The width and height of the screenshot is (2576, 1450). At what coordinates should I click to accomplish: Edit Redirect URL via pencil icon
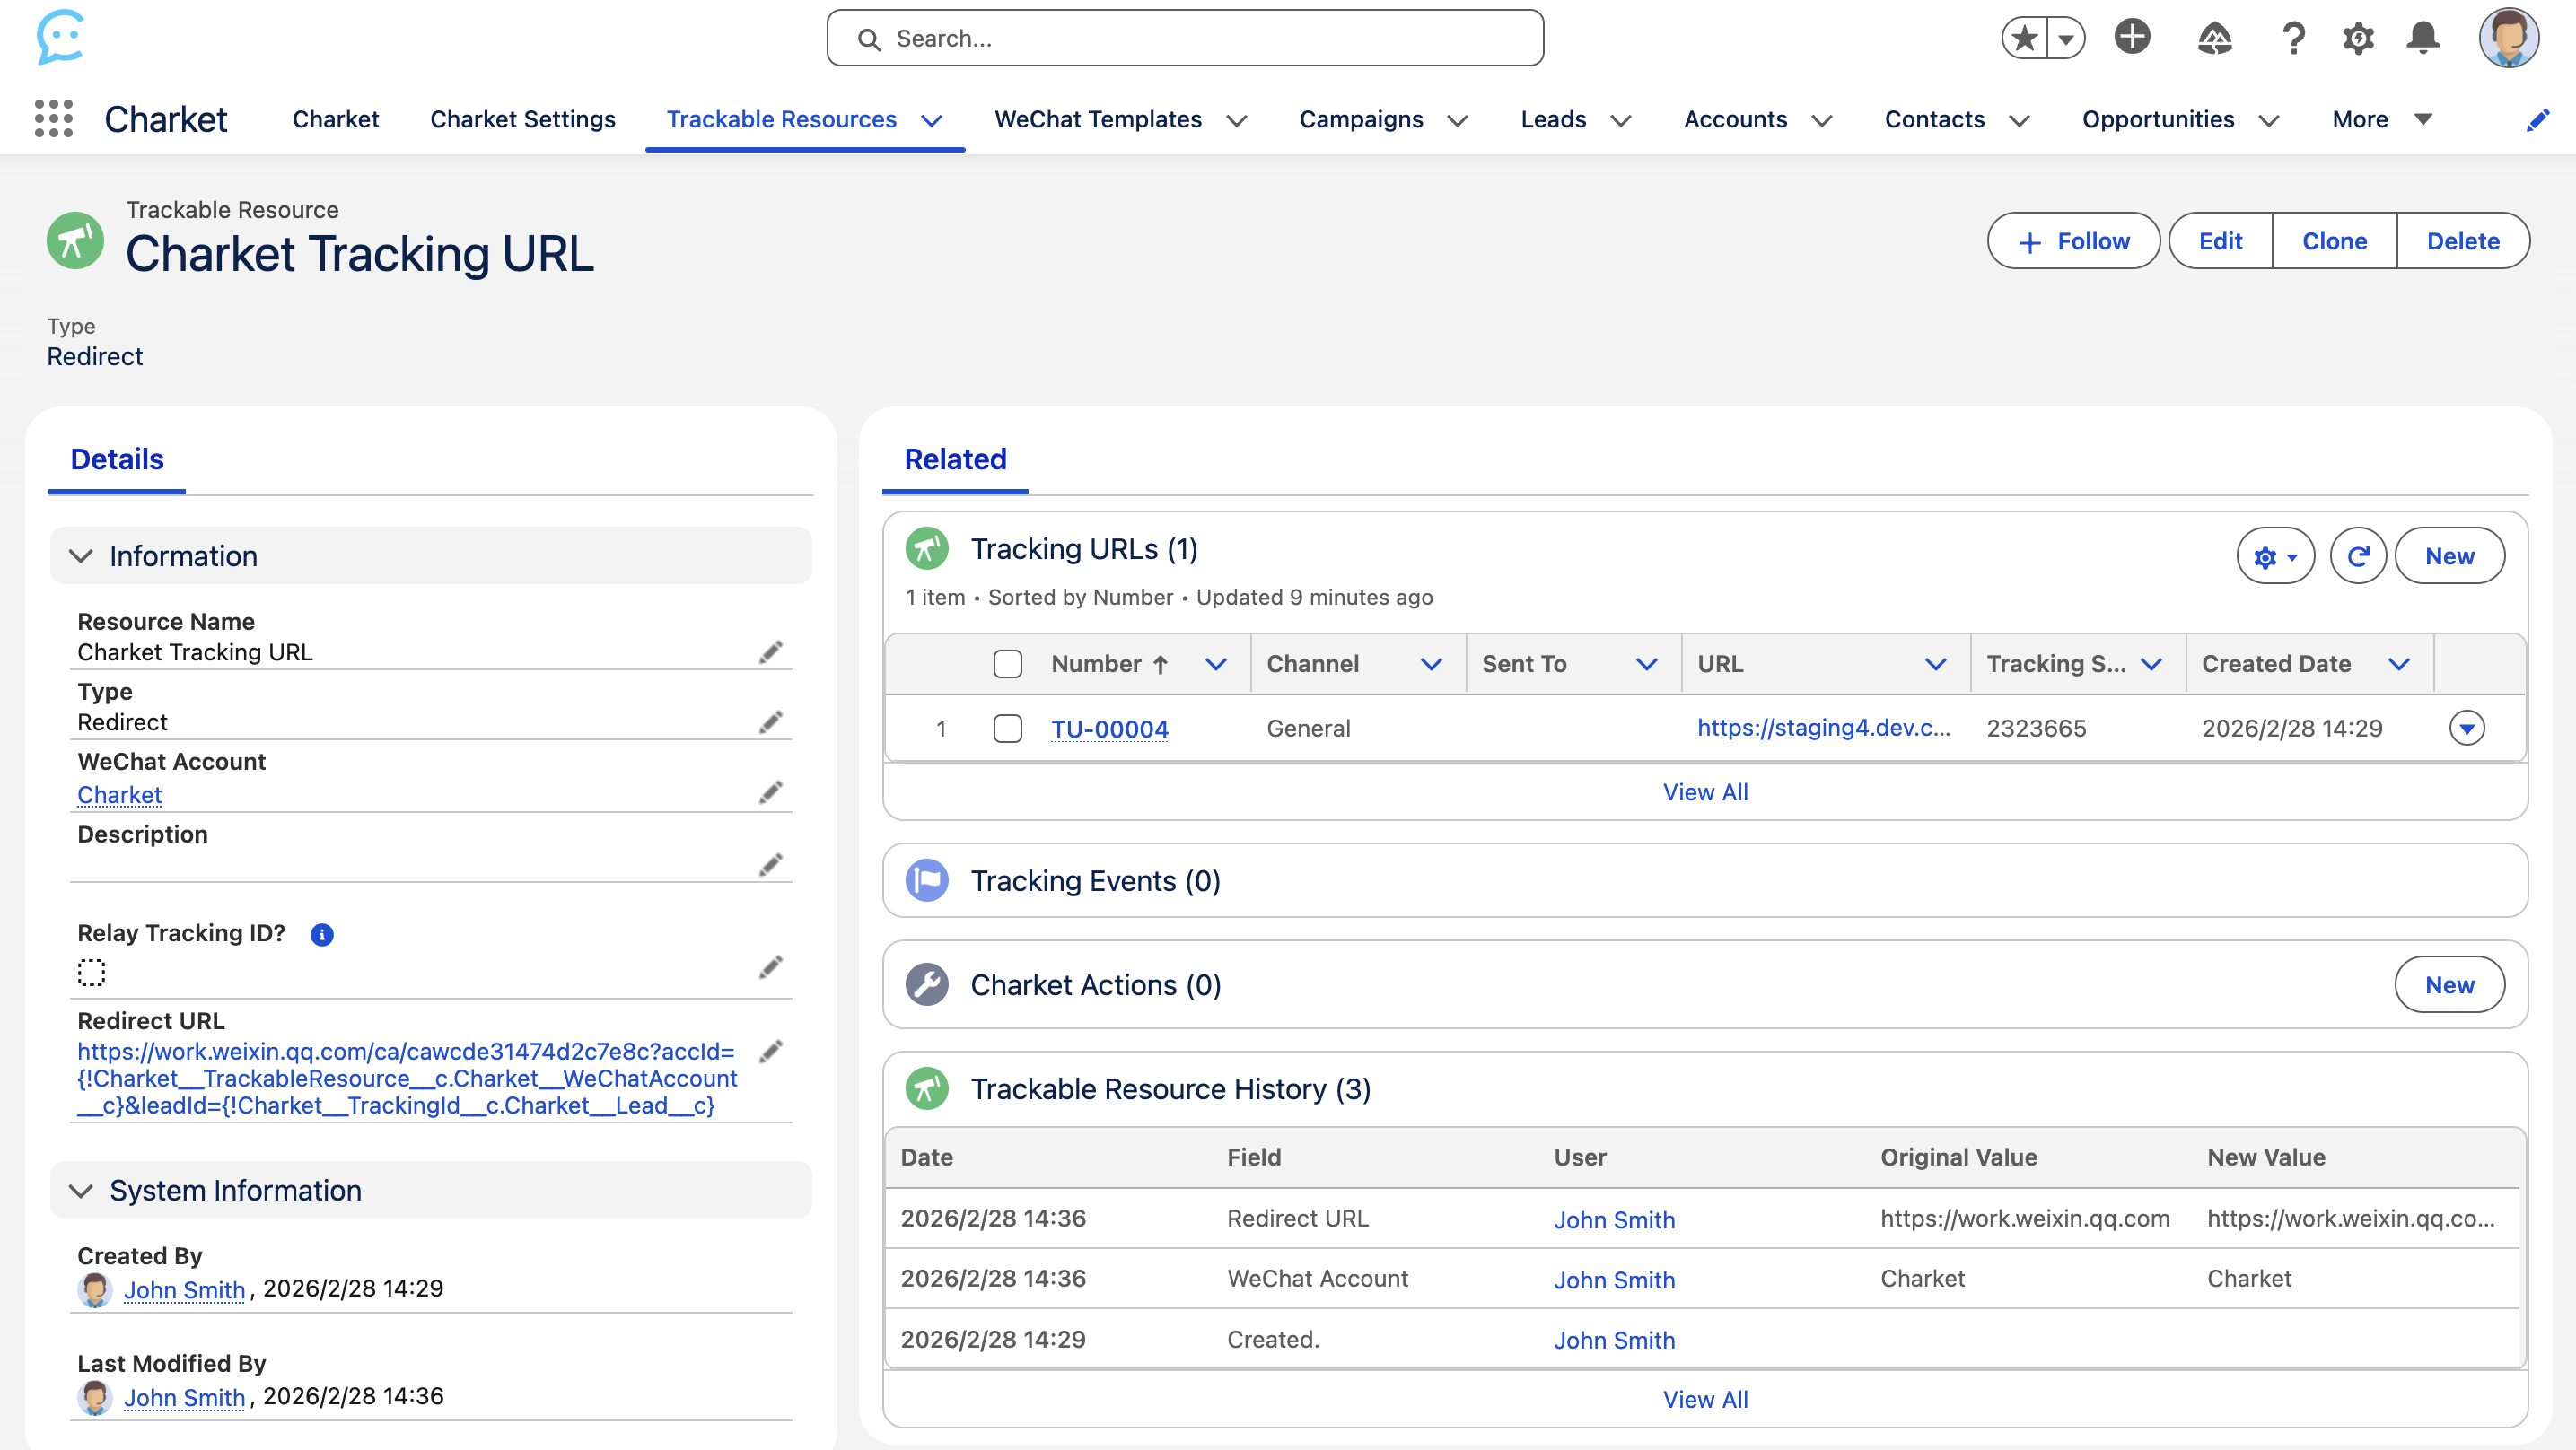point(770,1052)
